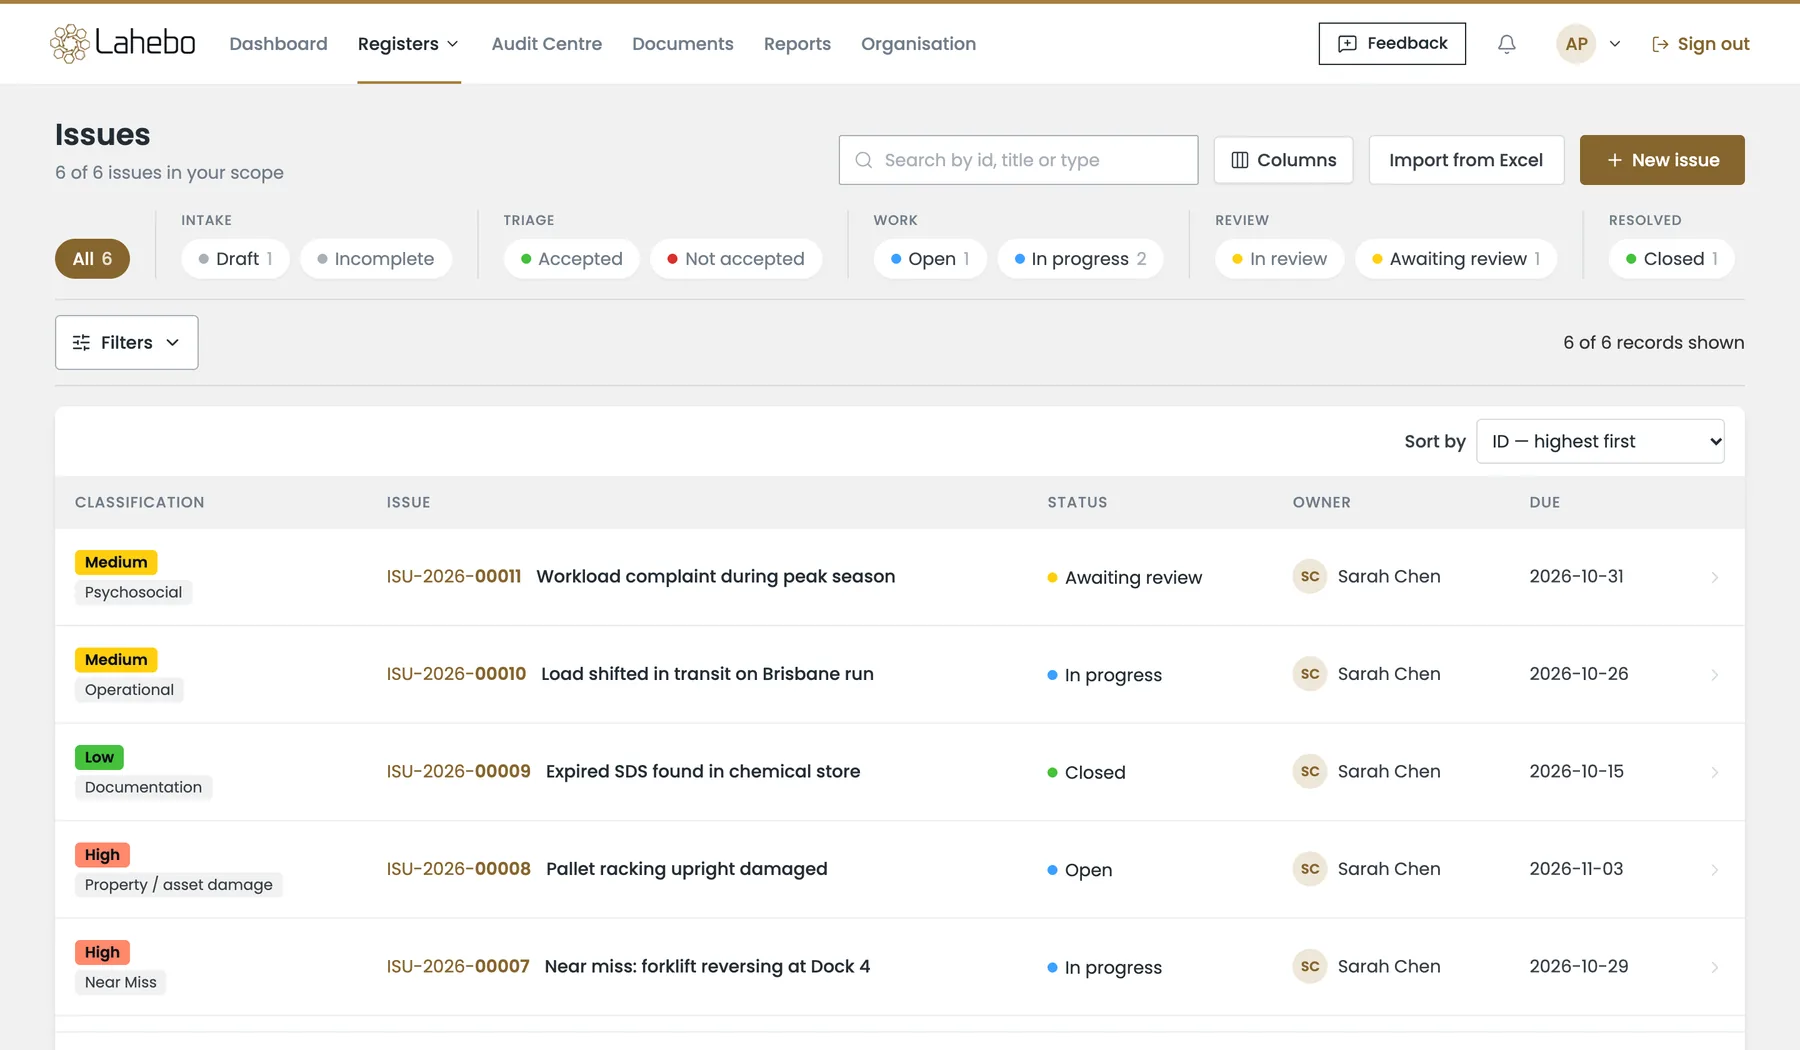Click the Sign out link
This screenshot has height=1050, width=1800.
tap(1700, 44)
